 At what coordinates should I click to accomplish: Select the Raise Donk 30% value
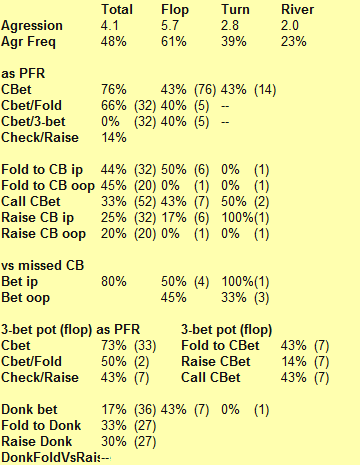[x=114, y=442]
